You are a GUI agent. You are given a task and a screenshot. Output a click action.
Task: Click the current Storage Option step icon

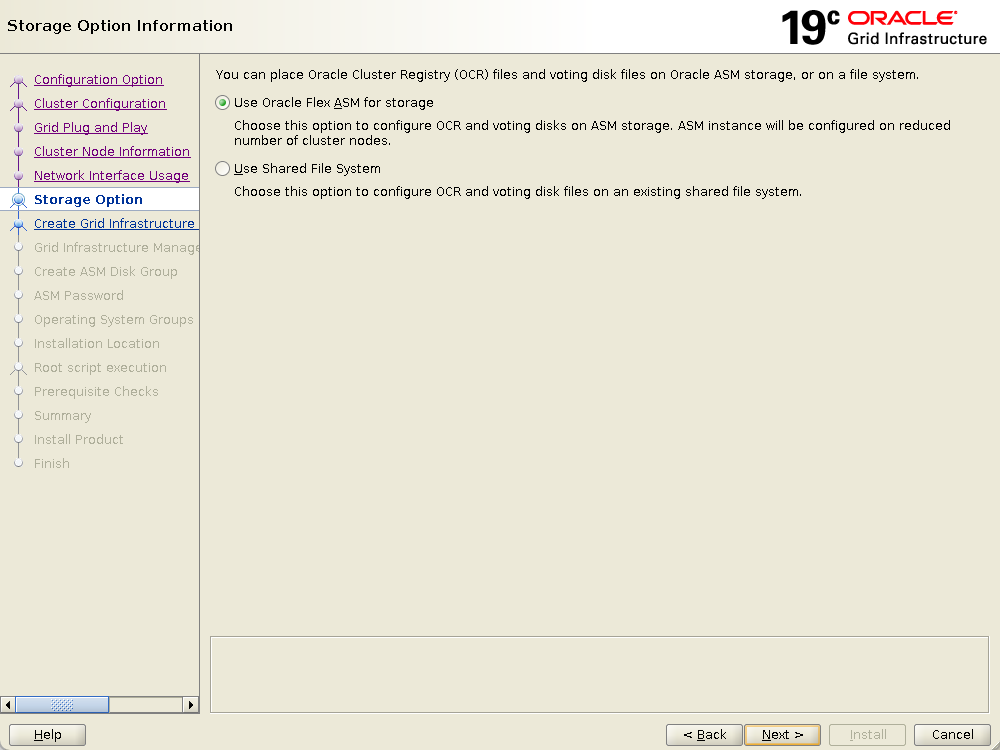coord(18,200)
